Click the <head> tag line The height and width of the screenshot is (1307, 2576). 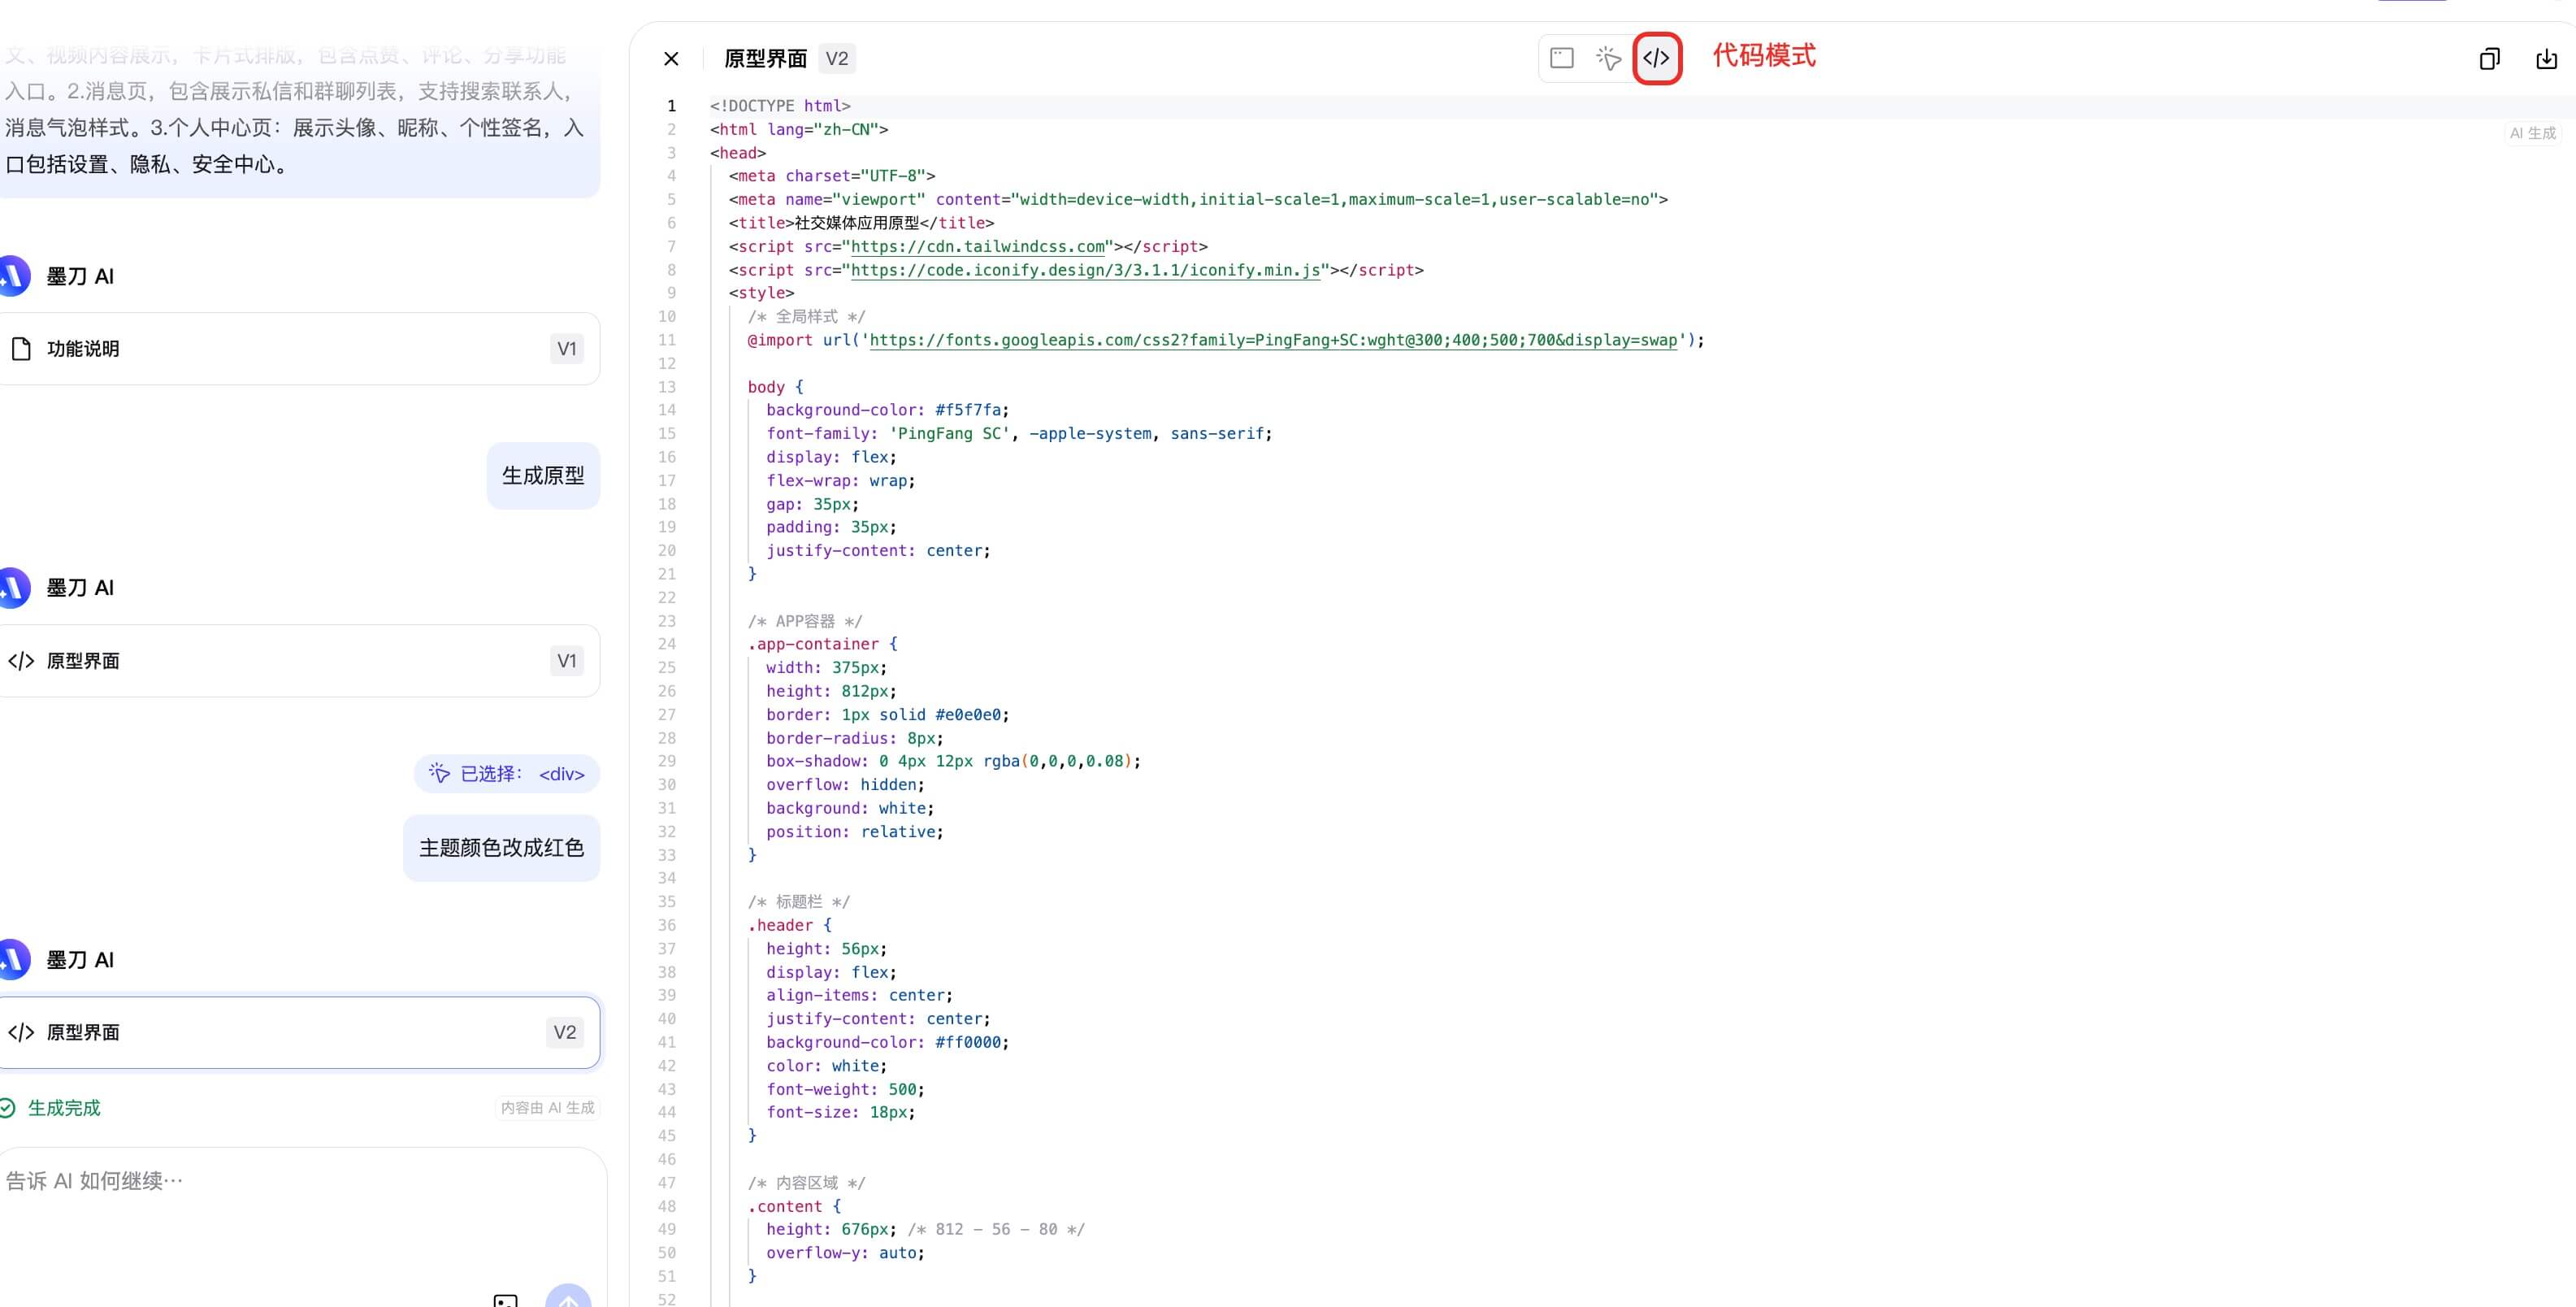[738, 153]
